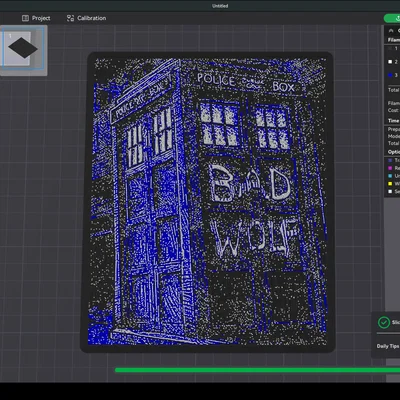Toggle filament 1 dark color swatch
Viewport: 400px width, 400px height.
(390, 49)
